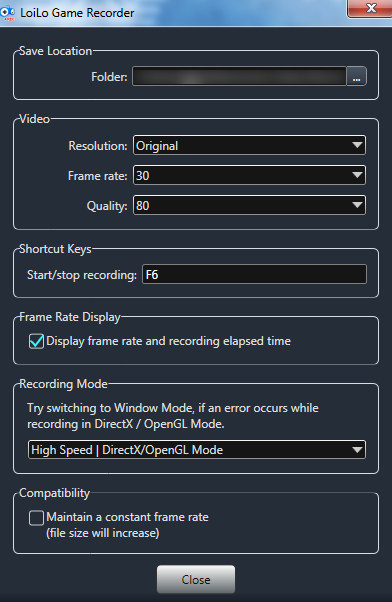Click the '(file size will increase)' note

(x=103, y=533)
